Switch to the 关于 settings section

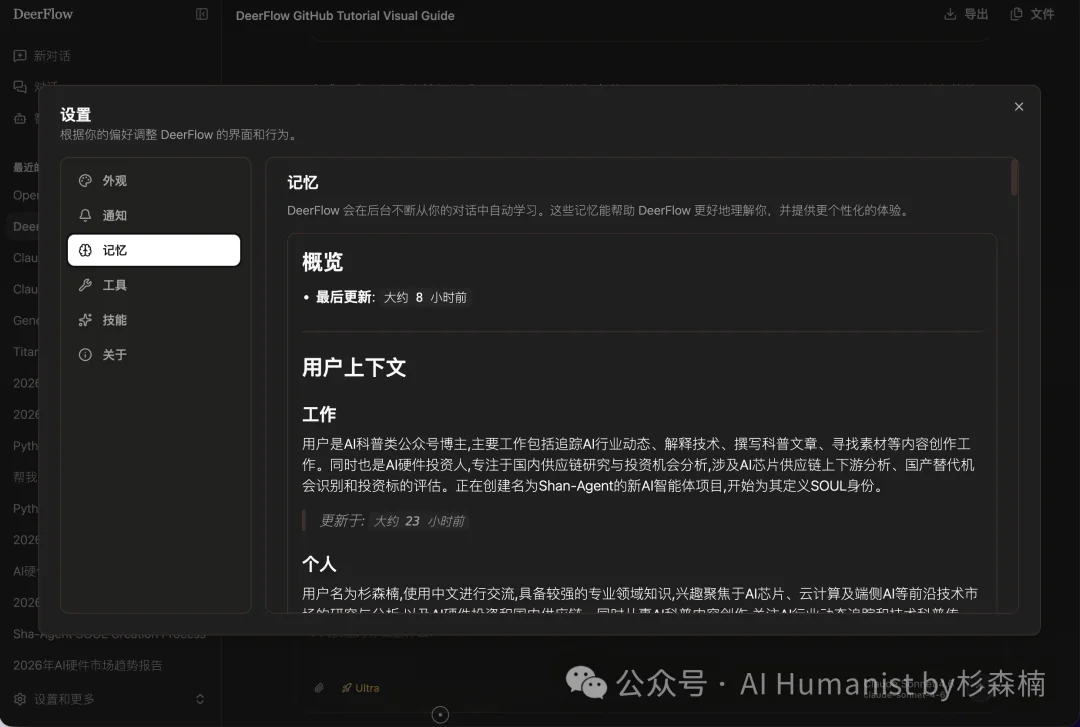[86, 353]
